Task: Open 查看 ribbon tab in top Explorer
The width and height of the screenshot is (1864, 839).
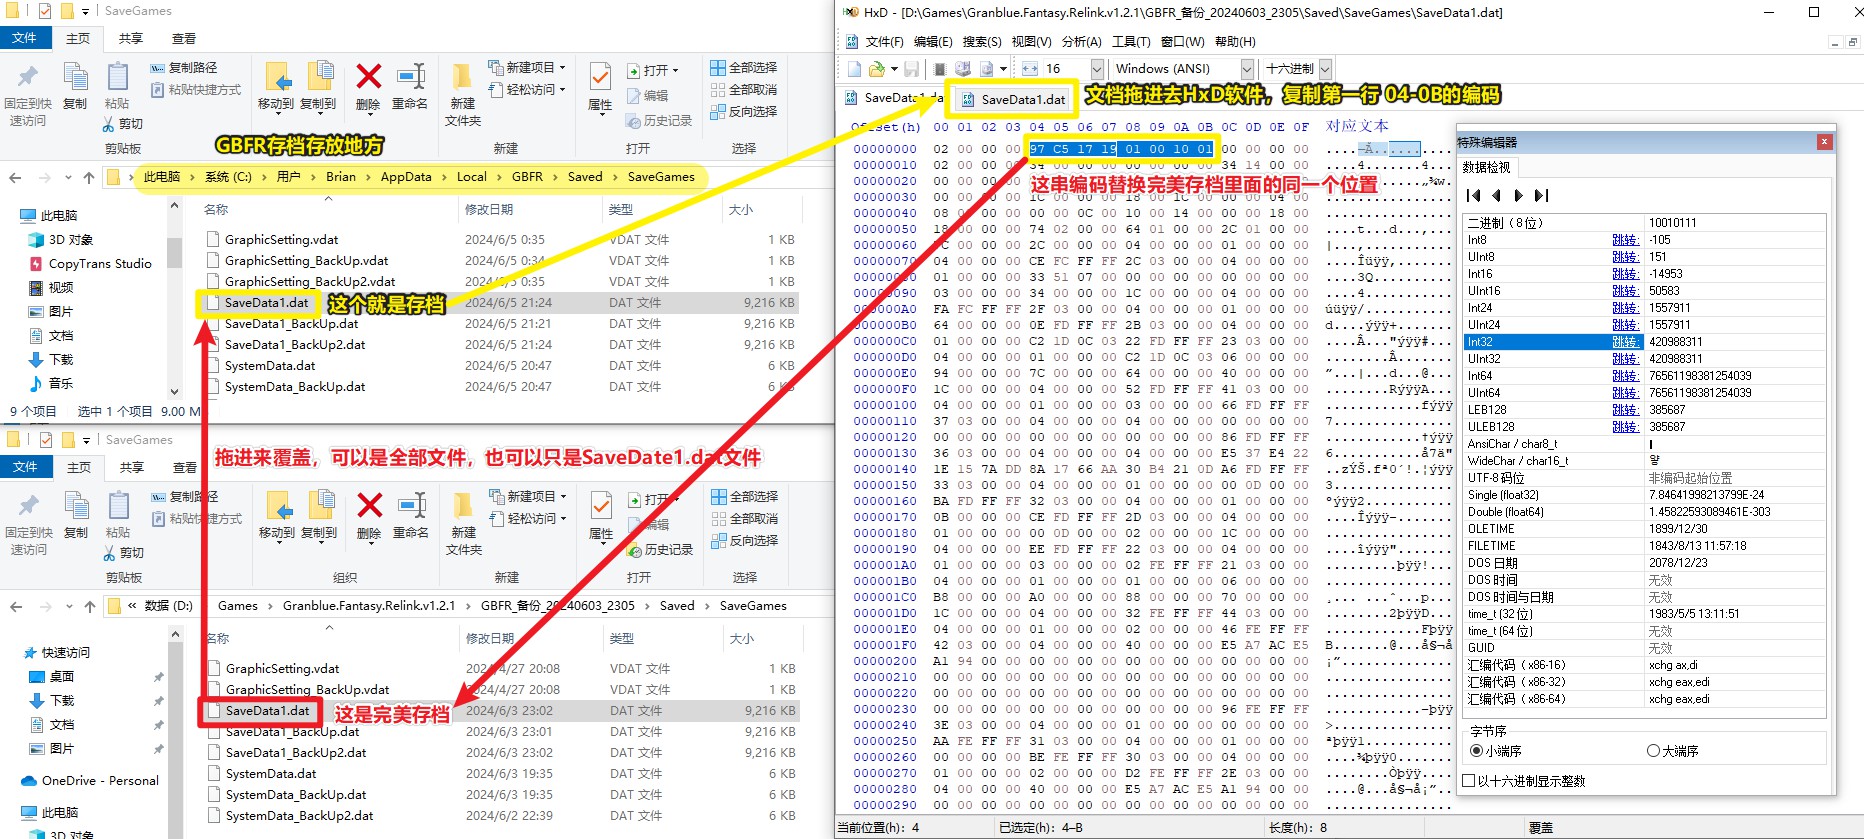Action: (184, 38)
